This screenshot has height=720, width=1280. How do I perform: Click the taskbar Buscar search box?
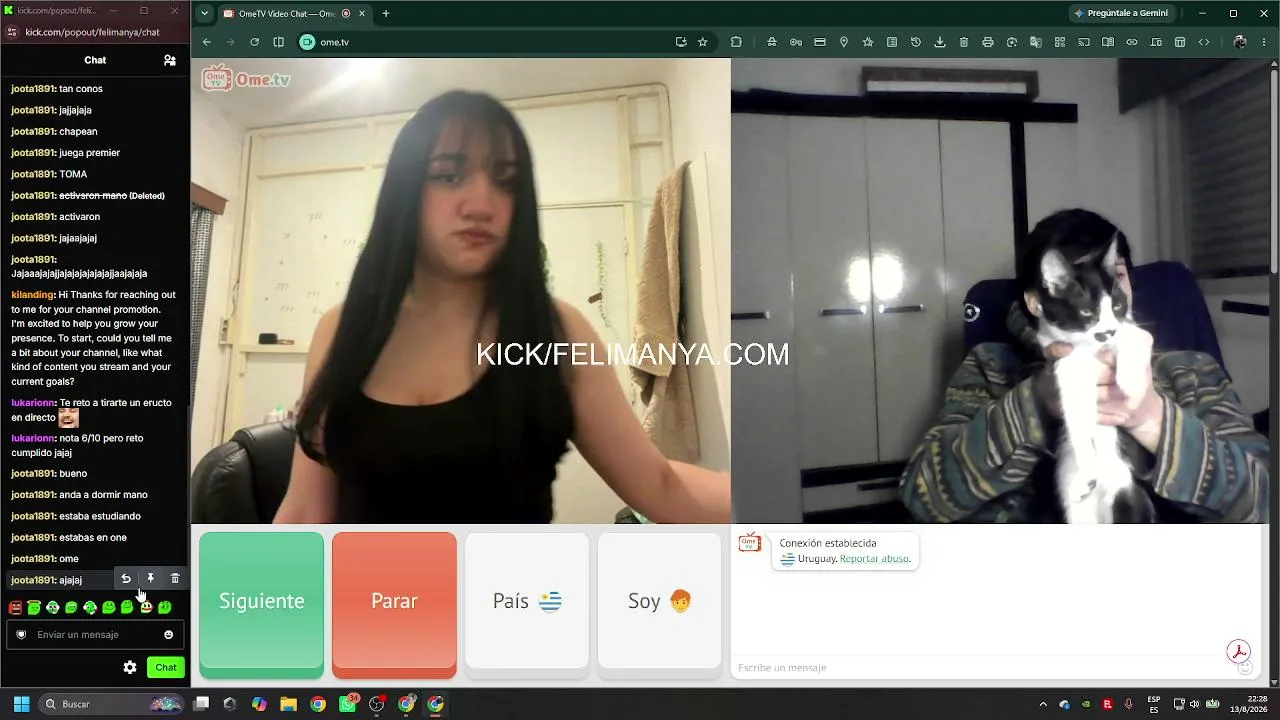(x=112, y=704)
